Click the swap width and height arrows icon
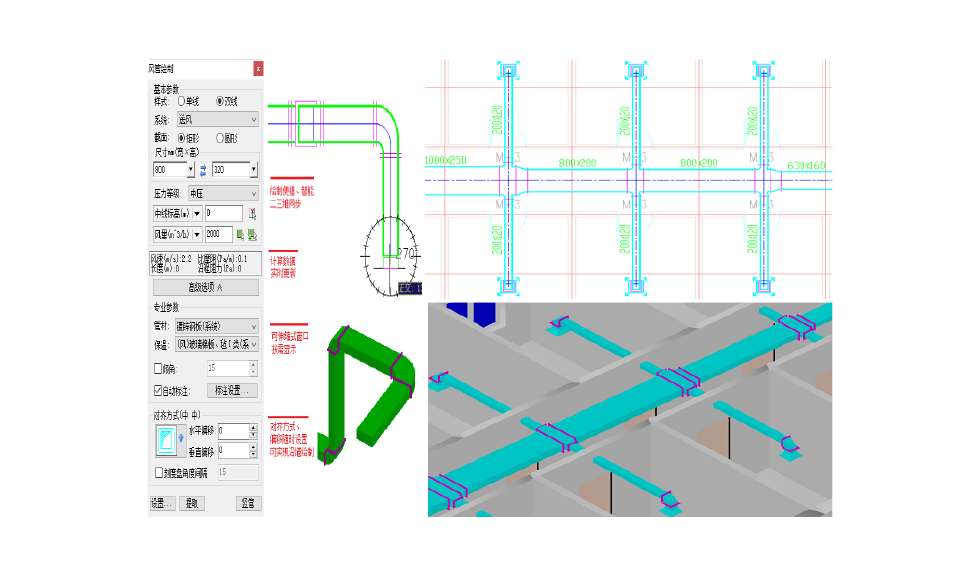 point(203,170)
